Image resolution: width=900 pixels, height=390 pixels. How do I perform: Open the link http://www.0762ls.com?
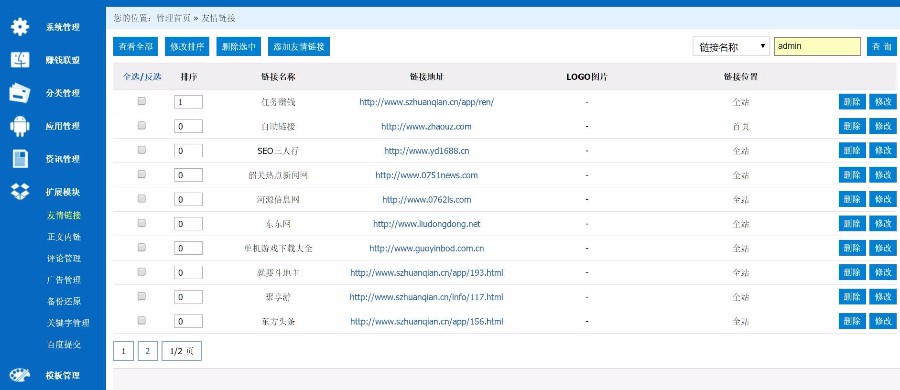426,200
